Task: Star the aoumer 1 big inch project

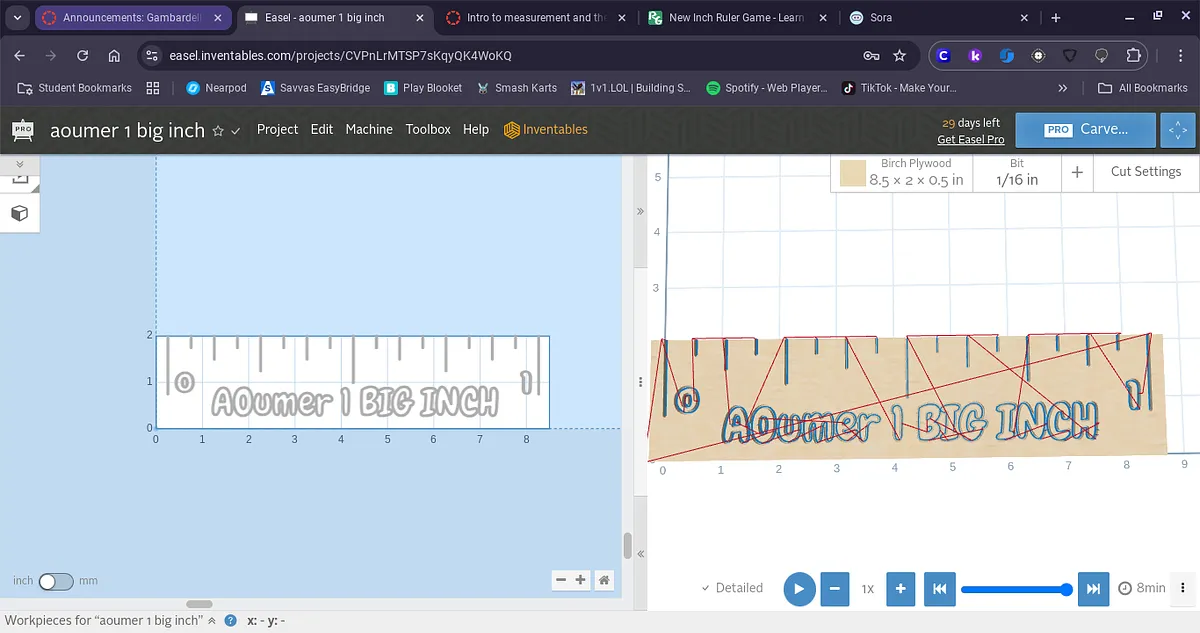Action: [x=218, y=131]
